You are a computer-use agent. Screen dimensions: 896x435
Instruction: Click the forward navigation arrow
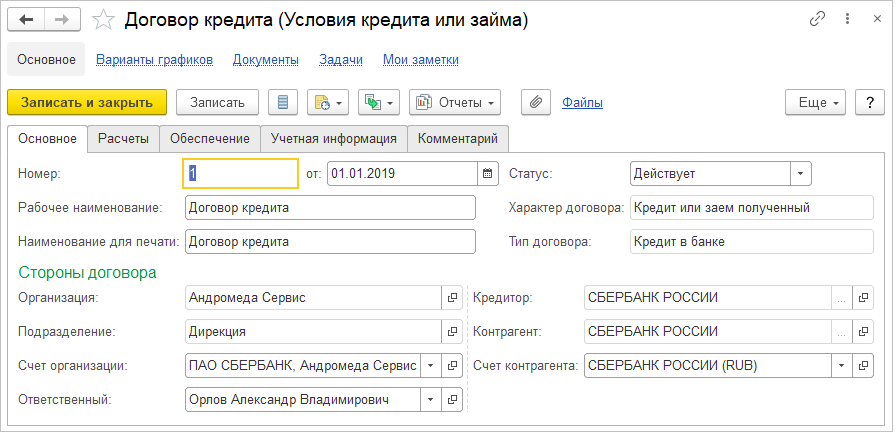point(62,19)
